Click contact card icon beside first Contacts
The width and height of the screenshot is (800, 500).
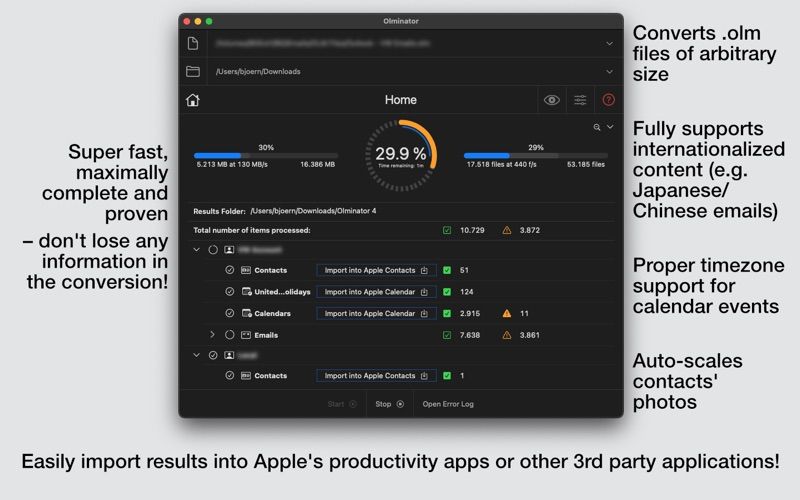click(246, 270)
